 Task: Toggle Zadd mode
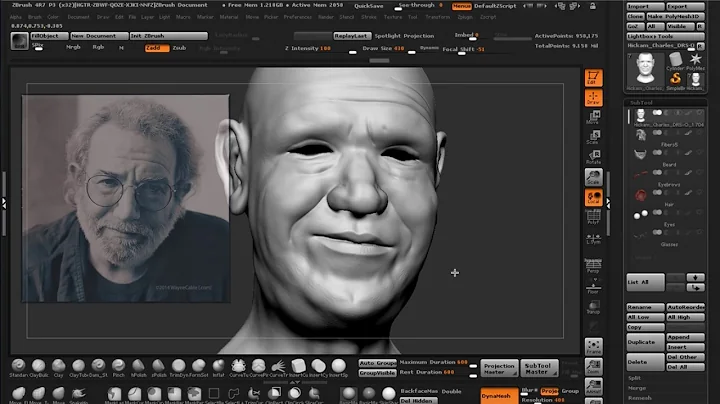pyautogui.click(x=157, y=48)
